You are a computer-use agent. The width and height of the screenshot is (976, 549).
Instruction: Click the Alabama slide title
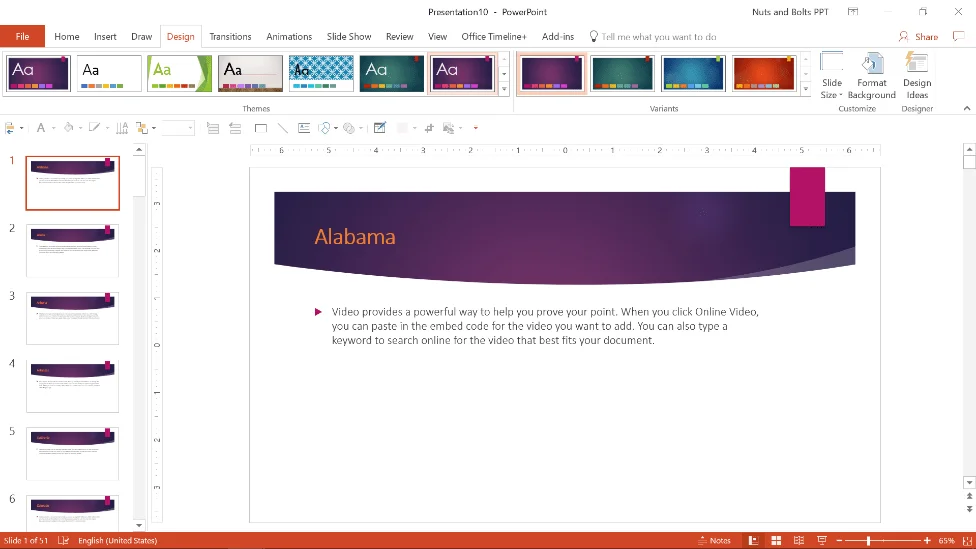[x=355, y=237]
